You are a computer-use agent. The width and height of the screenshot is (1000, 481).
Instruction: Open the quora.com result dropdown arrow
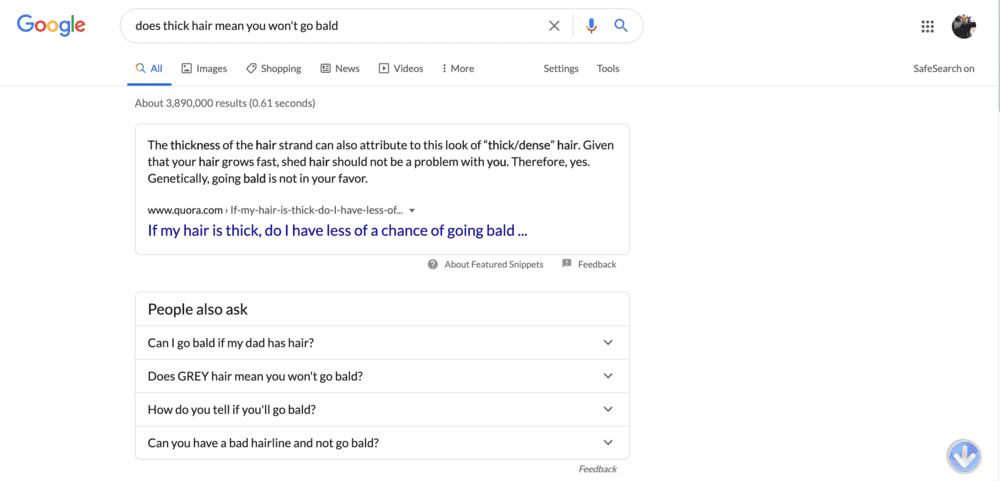tap(412, 211)
